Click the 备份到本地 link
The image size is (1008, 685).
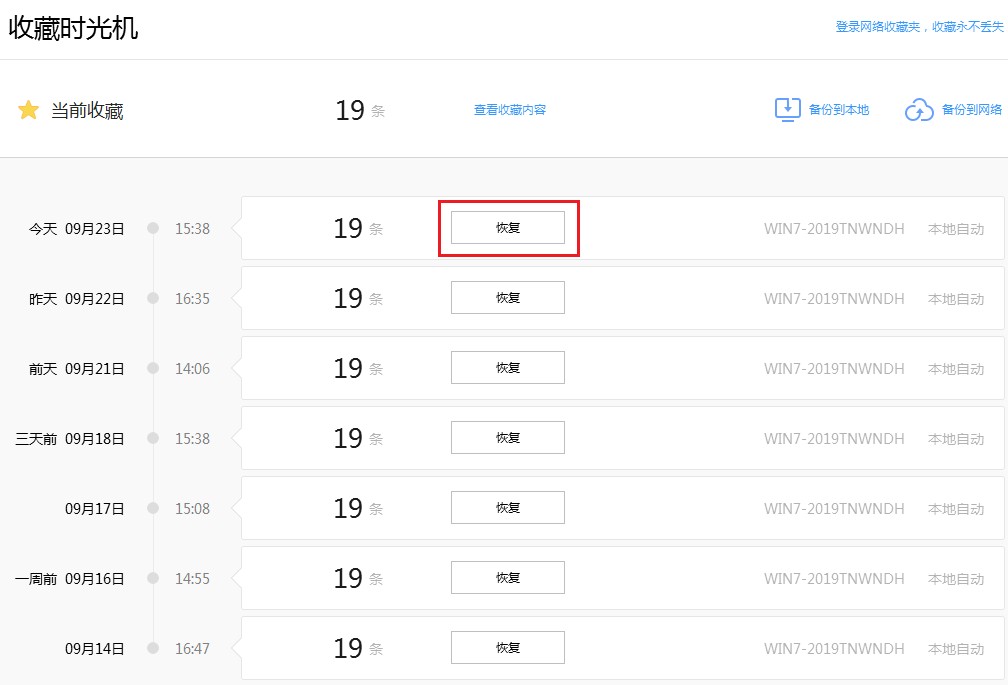coord(839,110)
